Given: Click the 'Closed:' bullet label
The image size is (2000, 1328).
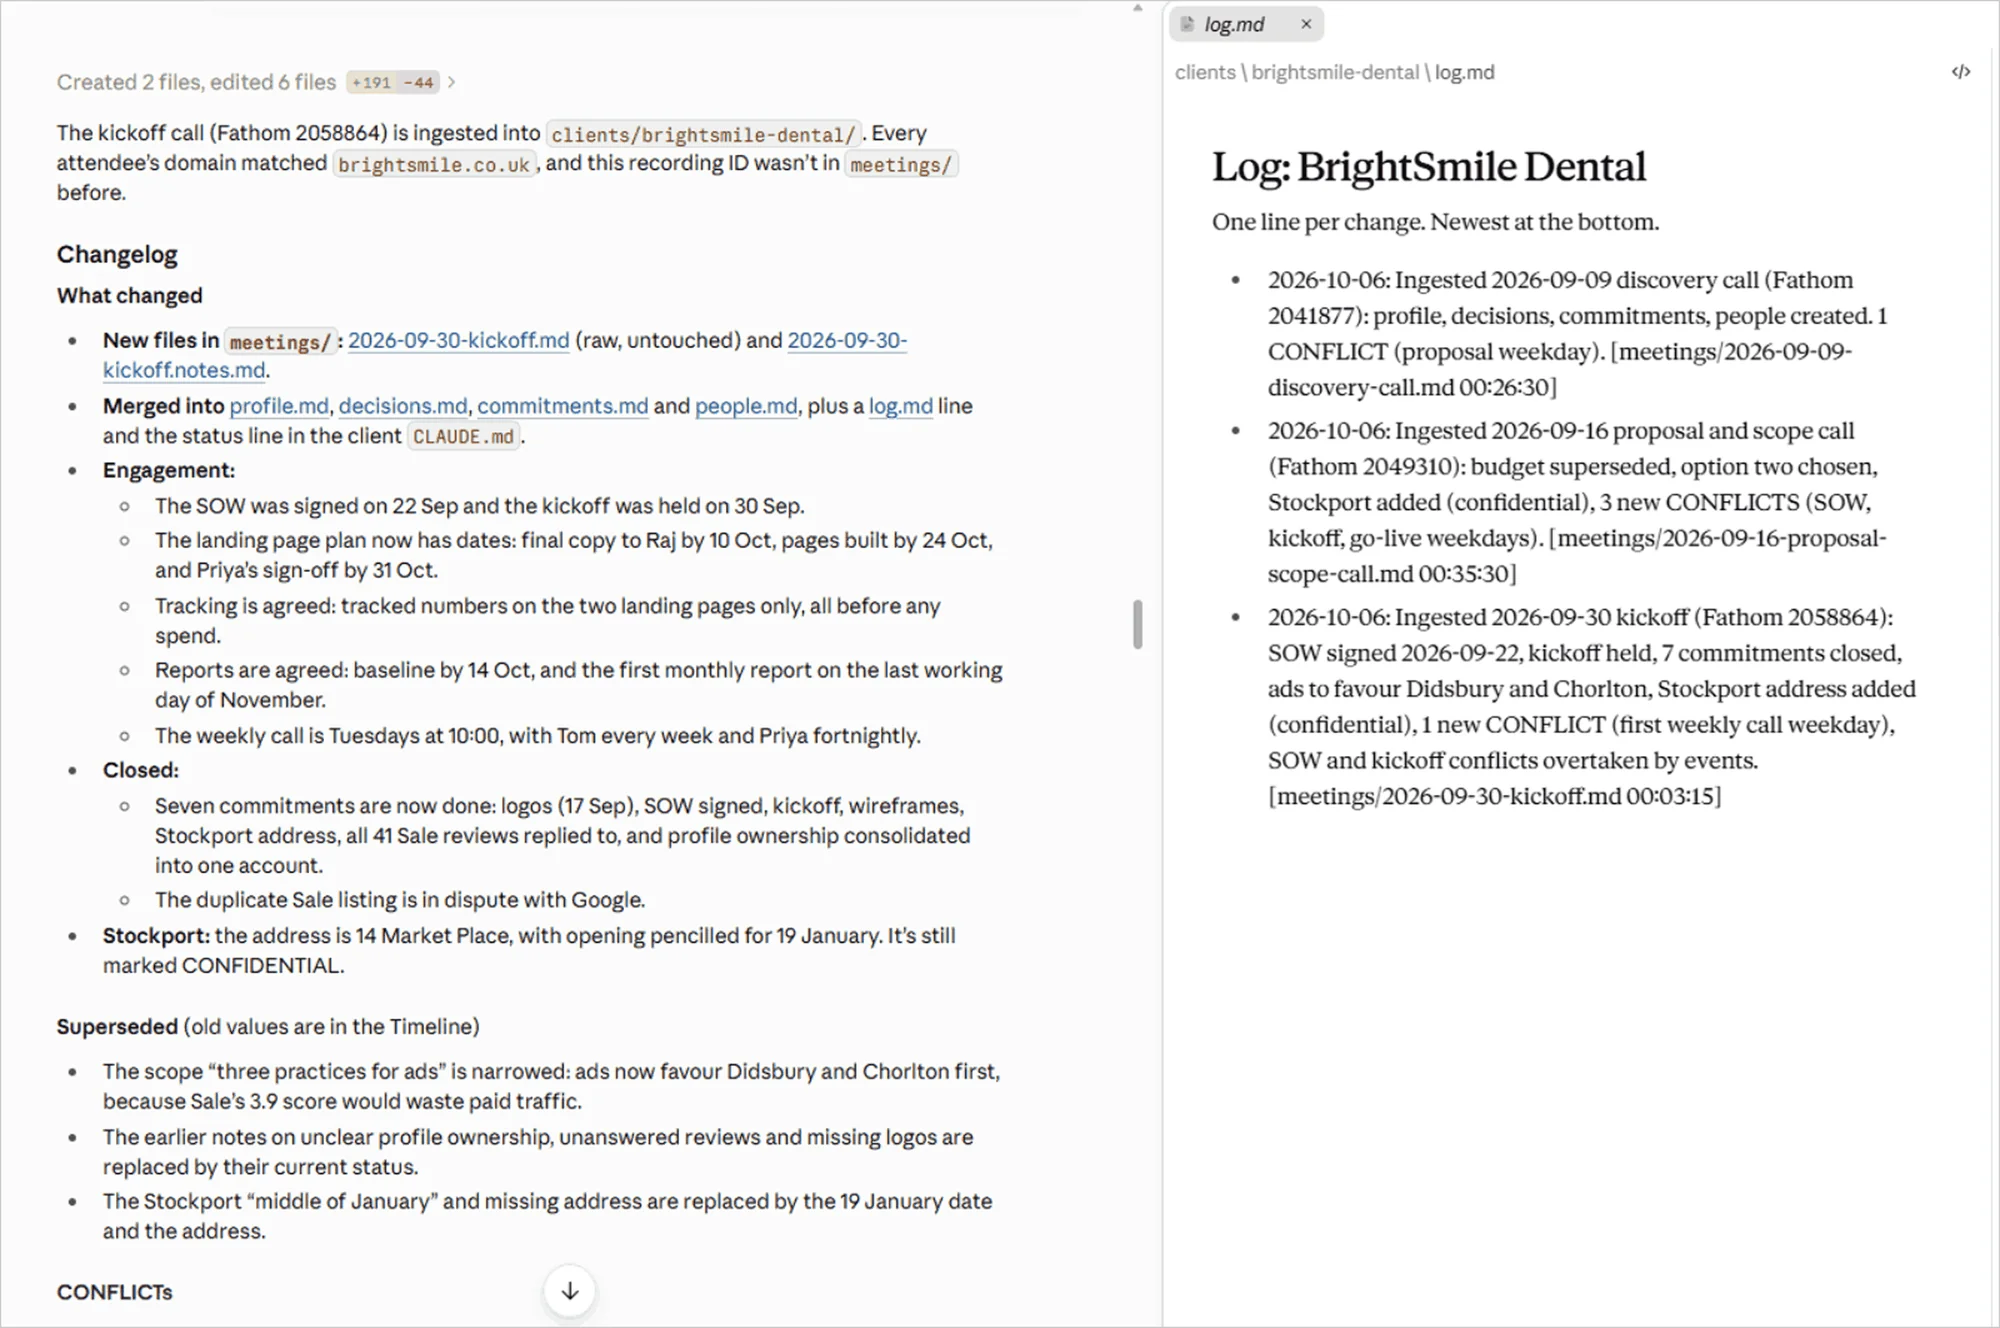Looking at the screenshot, I should (x=141, y=770).
